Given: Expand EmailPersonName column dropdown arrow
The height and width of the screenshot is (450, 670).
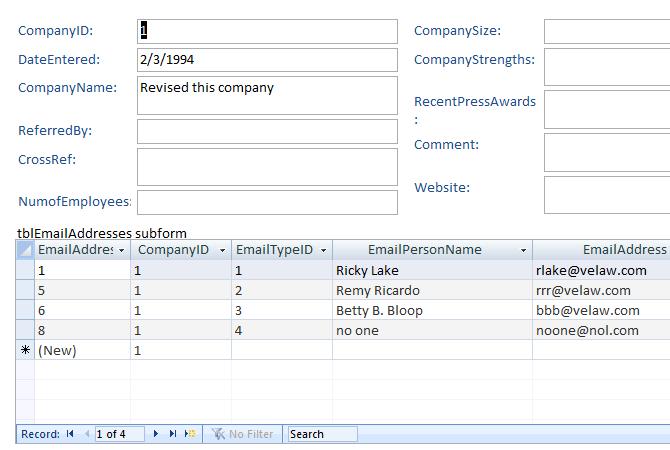Looking at the screenshot, I should 523,250.
